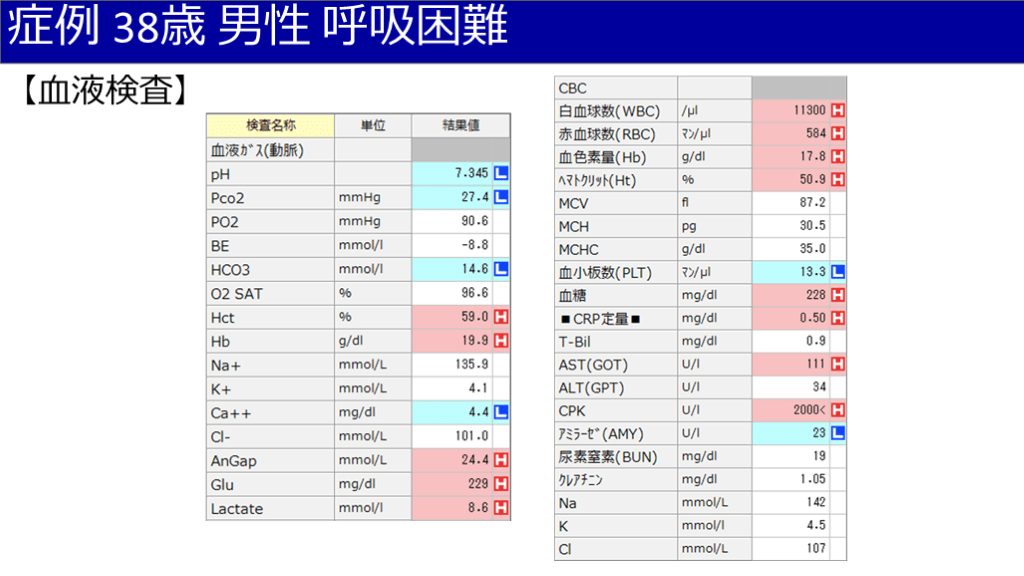Screen dimensions: 1024x576
Task: Click the Lactate result value 8.6
Action: tap(452, 508)
